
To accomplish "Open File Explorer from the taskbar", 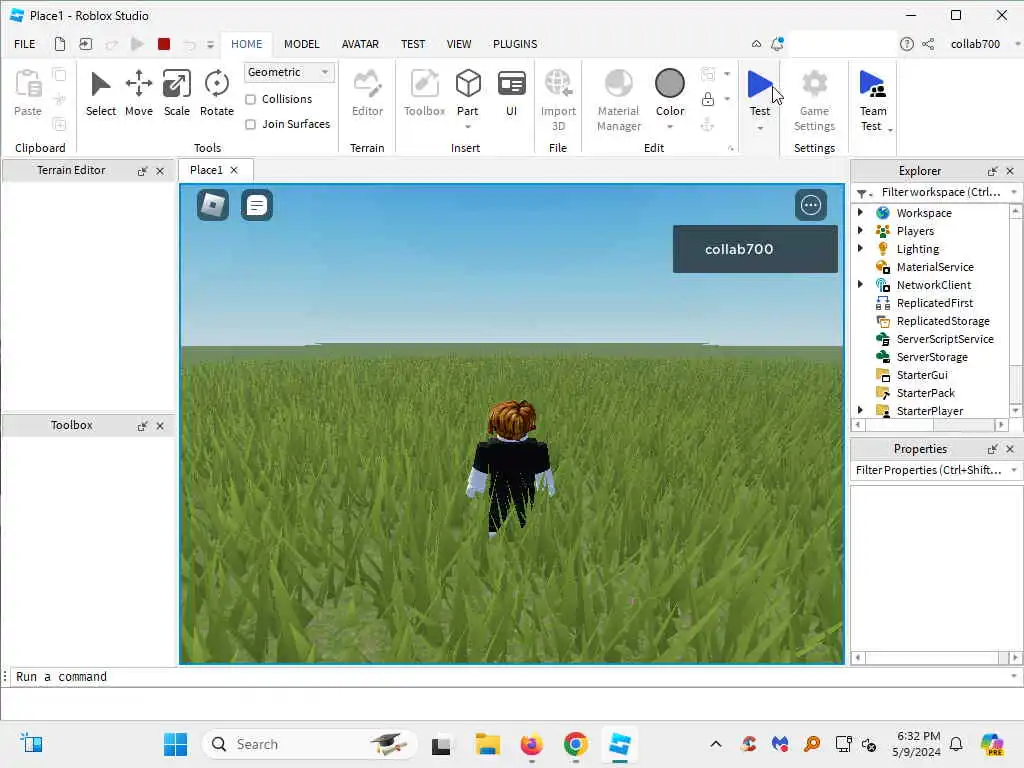I will coord(487,744).
